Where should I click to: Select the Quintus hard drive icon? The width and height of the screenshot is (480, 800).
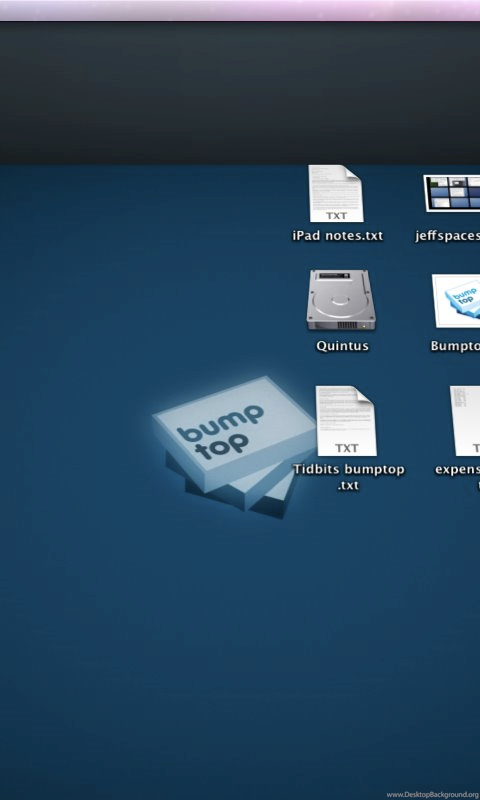click(x=341, y=300)
